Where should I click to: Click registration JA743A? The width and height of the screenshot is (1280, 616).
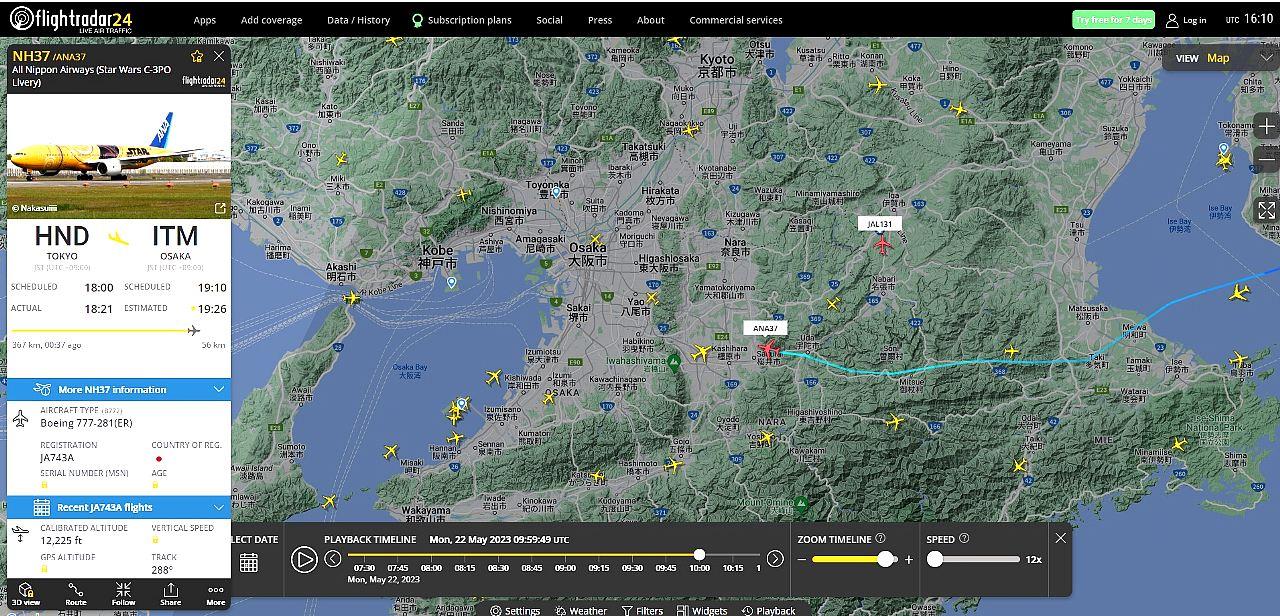pyautogui.click(x=57, y=457)
